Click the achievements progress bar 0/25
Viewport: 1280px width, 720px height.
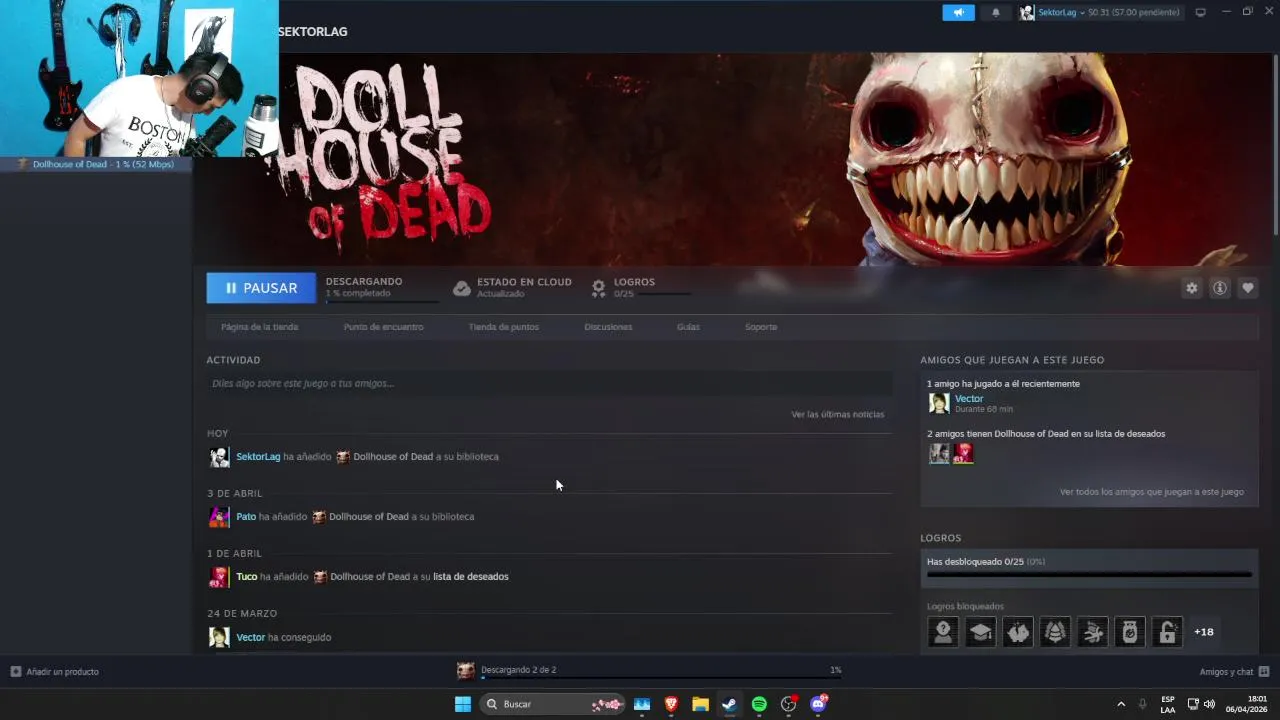[1089, 574]
